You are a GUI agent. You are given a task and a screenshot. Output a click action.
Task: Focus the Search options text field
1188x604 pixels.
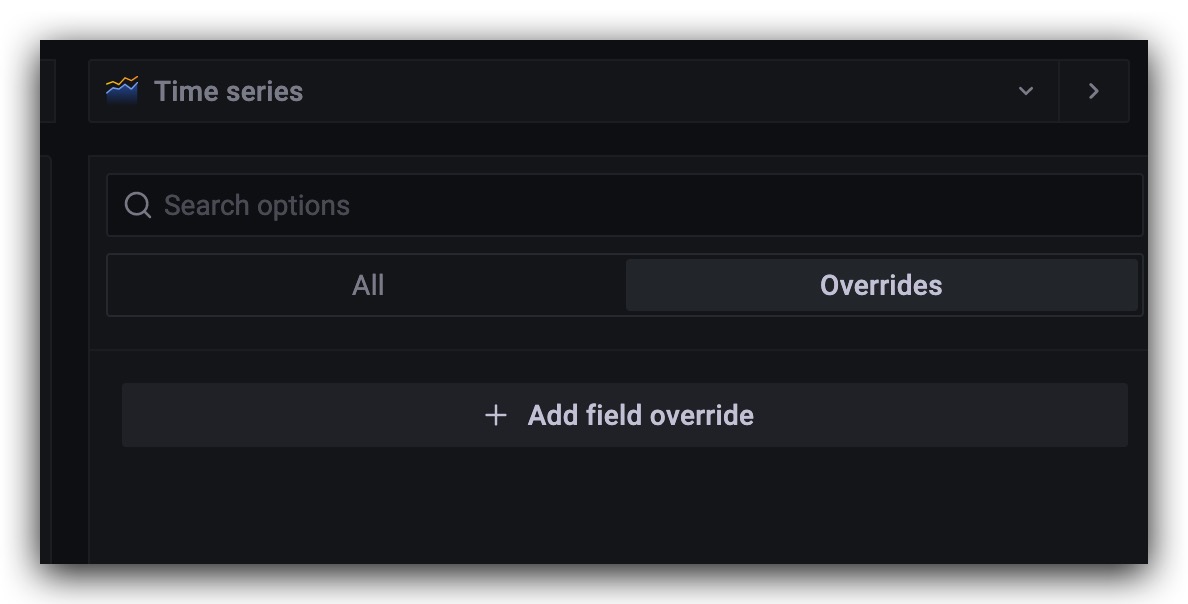click(x=640, y=206)
